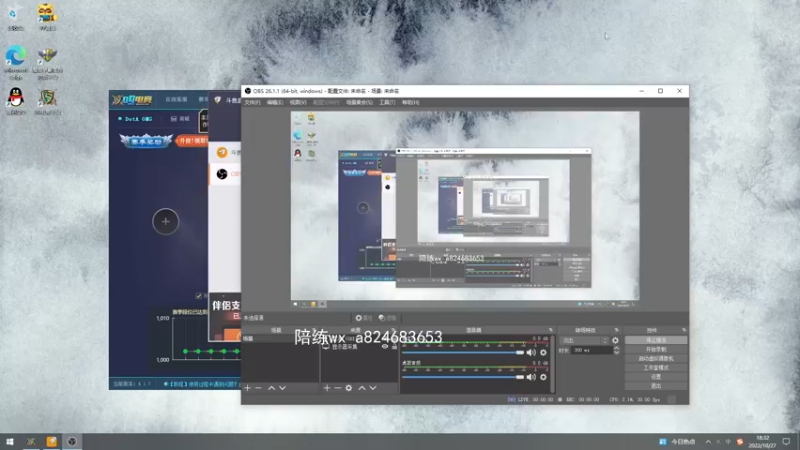Remove the selected scene with minus button
This screenshot has height=450, width=800.
[258, 388]
